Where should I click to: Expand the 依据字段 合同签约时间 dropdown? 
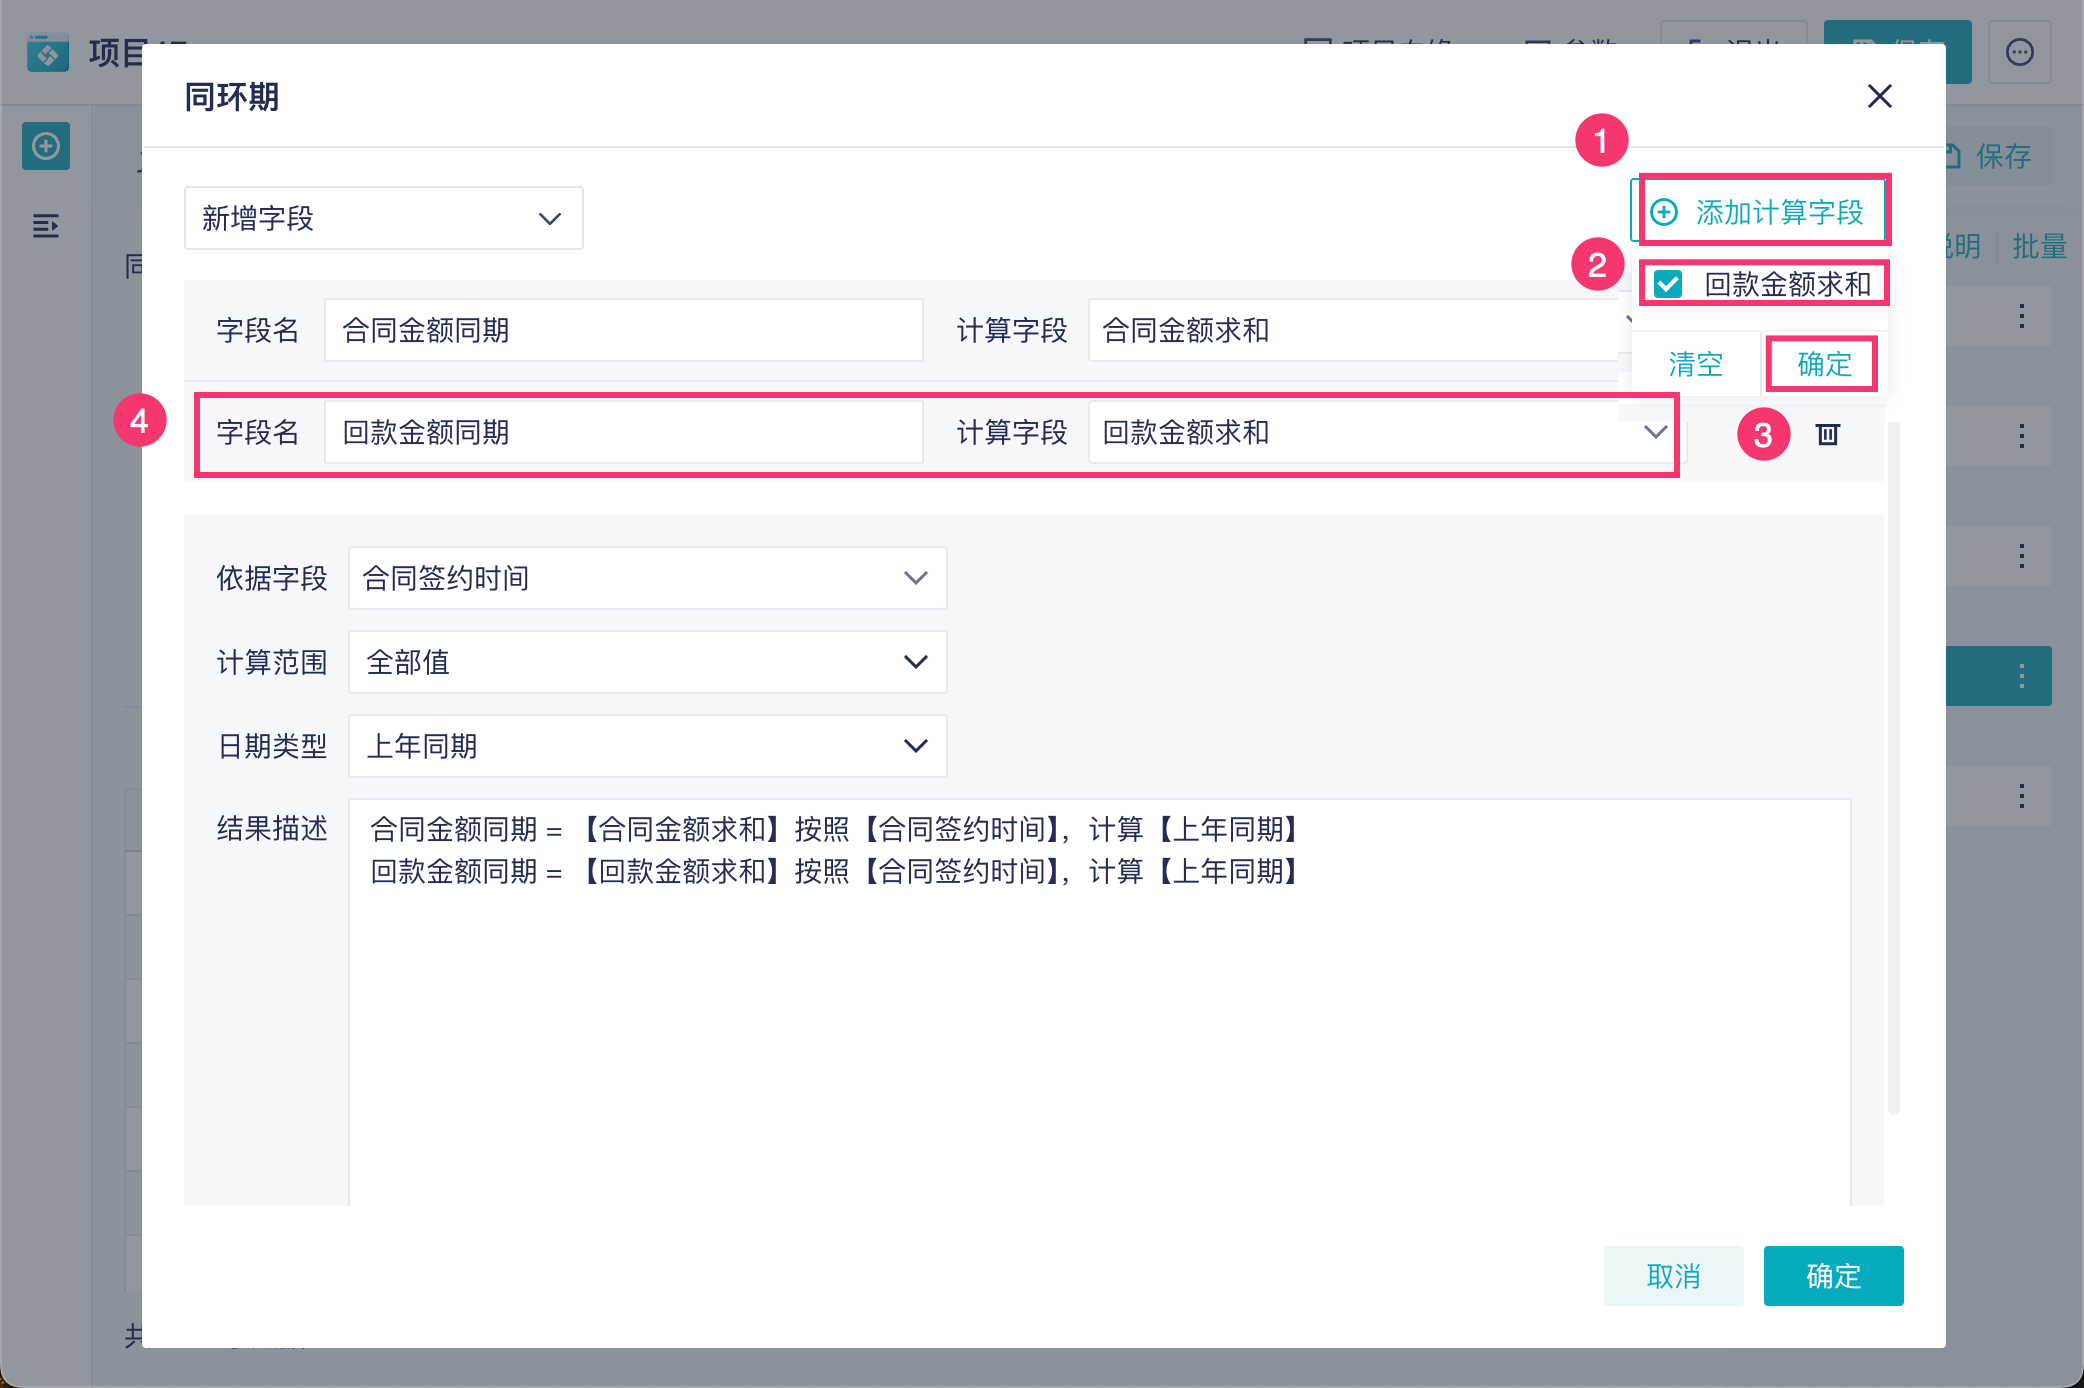coord(647,578)
